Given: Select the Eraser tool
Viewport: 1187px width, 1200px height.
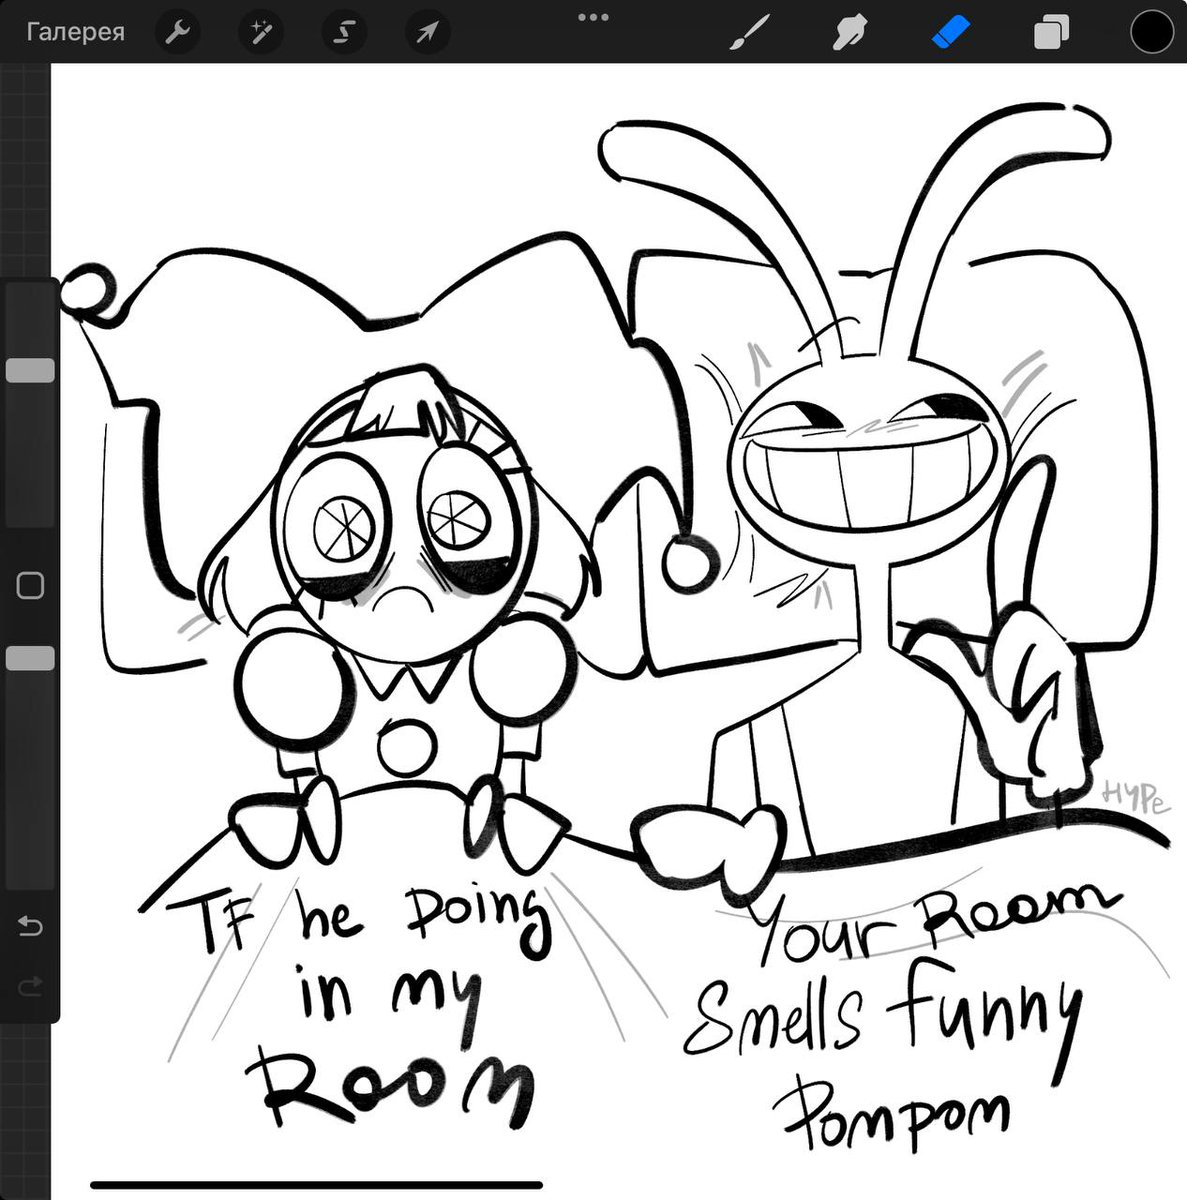Looking at the screenshot, I should (951, 33).
